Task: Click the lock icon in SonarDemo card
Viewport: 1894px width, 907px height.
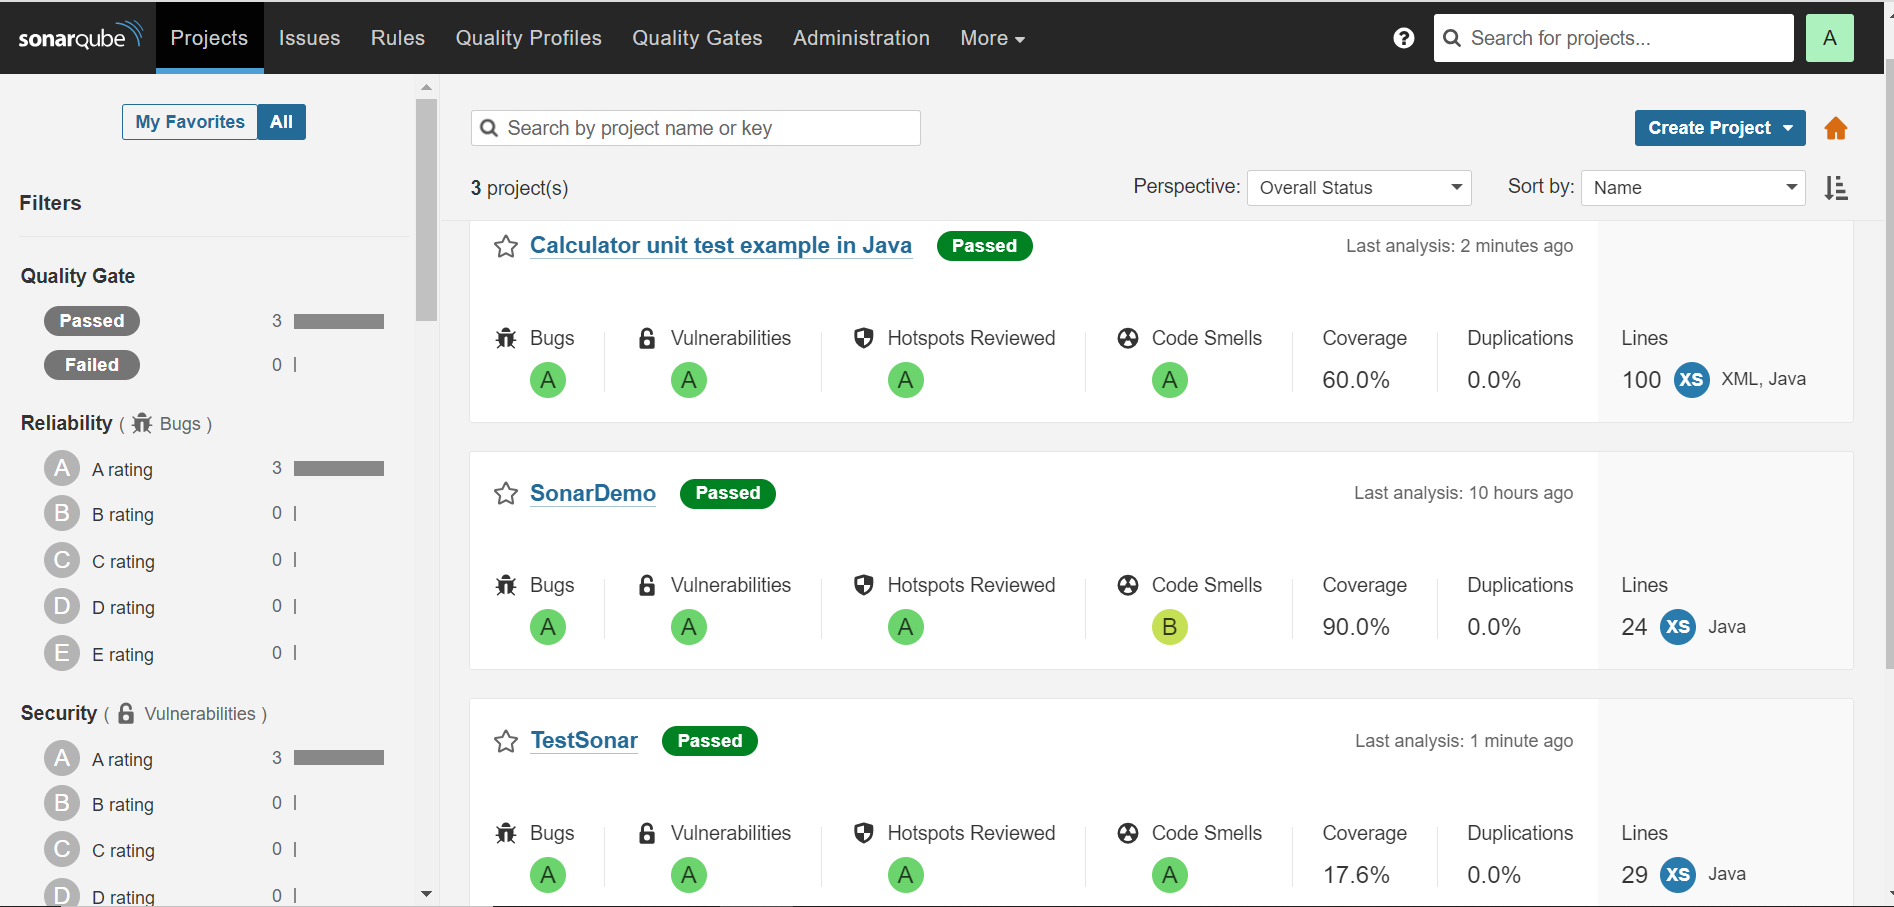Action: click(x=647, y=585)
